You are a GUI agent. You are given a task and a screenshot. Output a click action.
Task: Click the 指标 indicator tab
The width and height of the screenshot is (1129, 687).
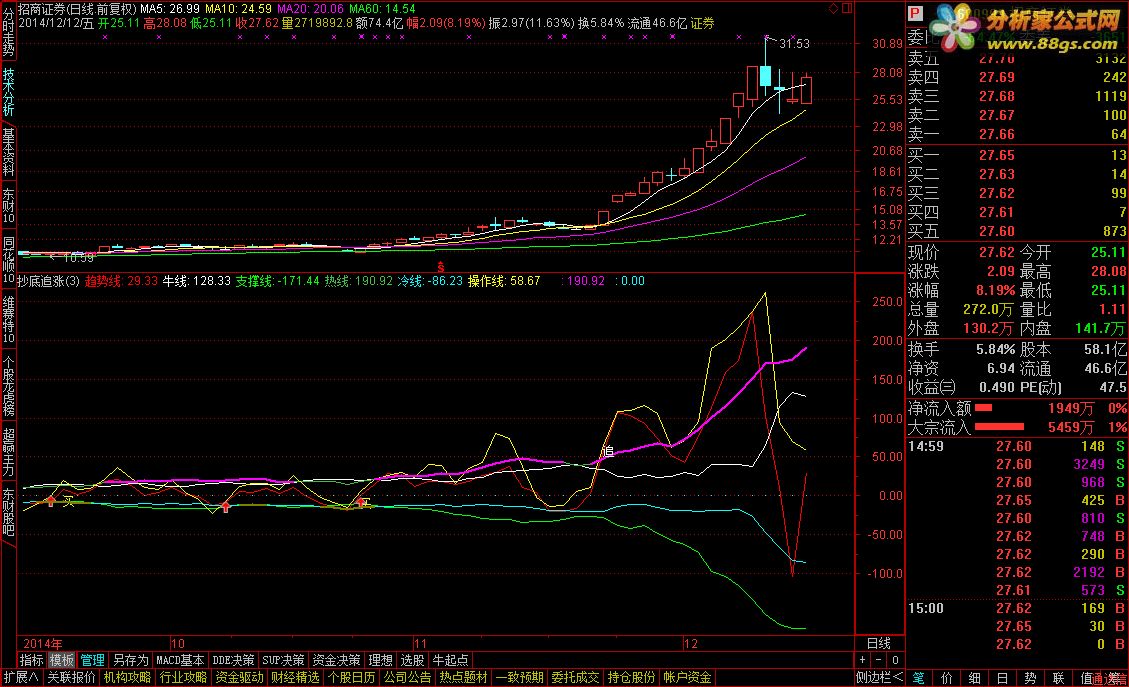tap(32, 660)
